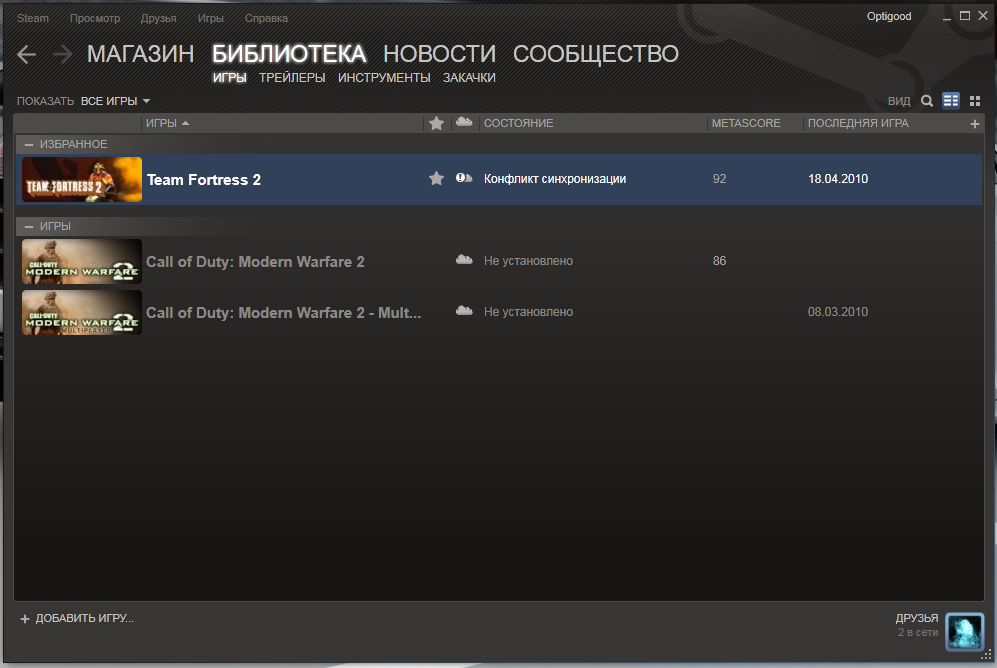Sort by СОСТОЯНИЕ column header
The width and height of the screenshot is (997, 668).
(518, 123)
